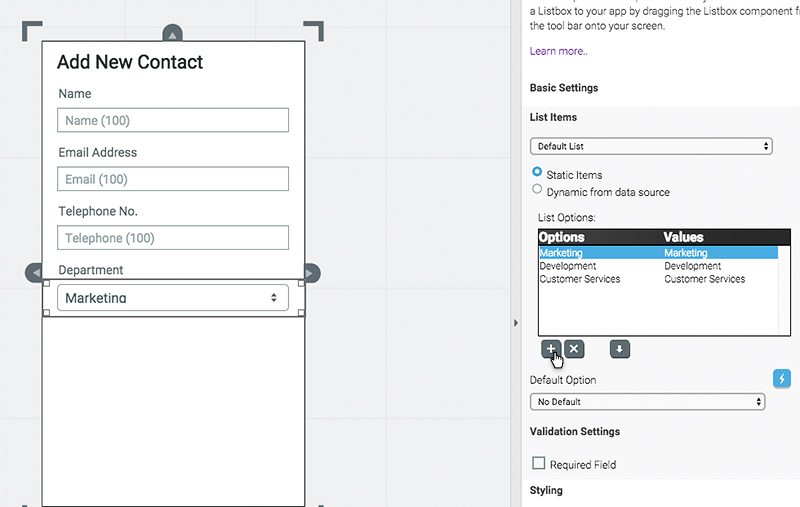Move list option down with arrow button

[619, 349]
